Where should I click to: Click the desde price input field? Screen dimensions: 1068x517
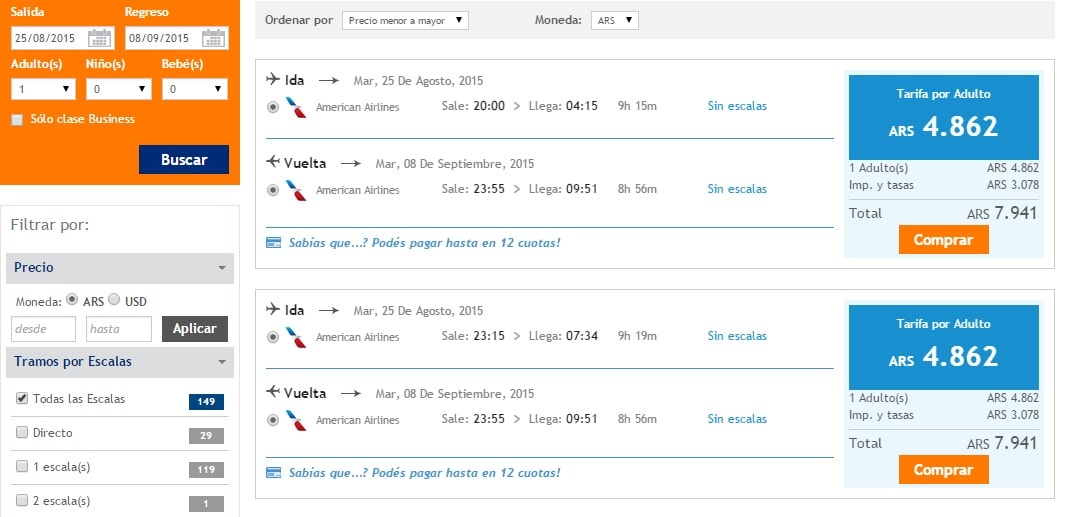tap(43, 329)
